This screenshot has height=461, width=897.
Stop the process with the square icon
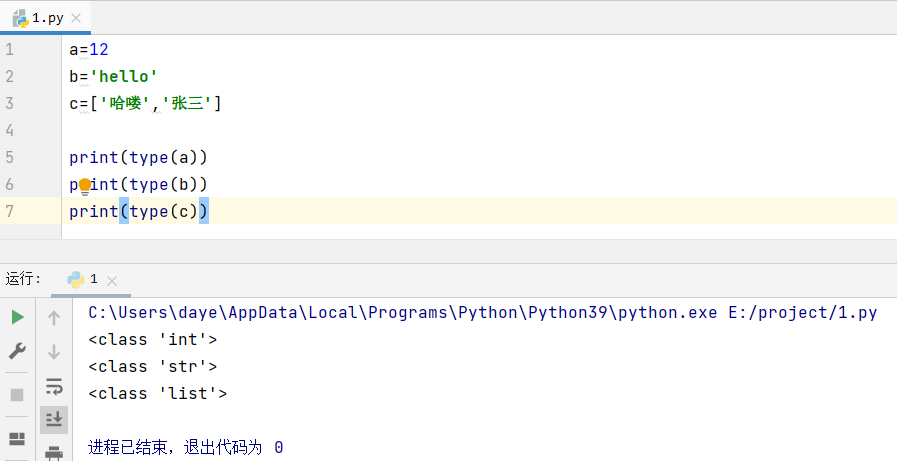click(x=17, y=395)
